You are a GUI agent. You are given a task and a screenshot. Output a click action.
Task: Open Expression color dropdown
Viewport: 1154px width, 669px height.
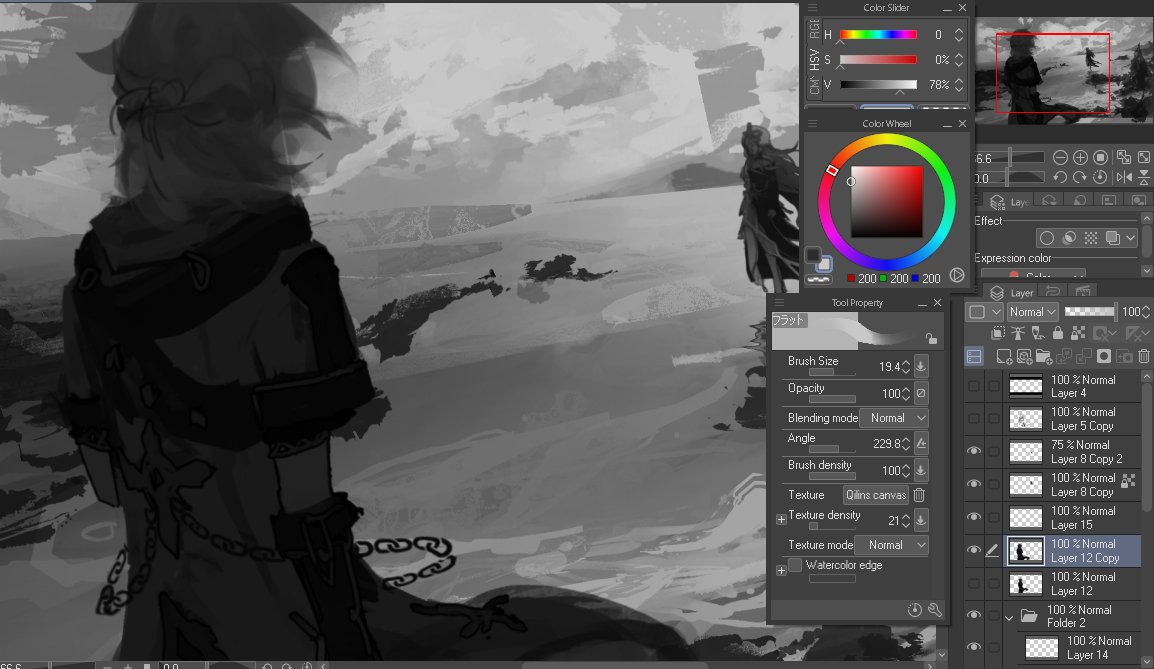coord(1033,275)
